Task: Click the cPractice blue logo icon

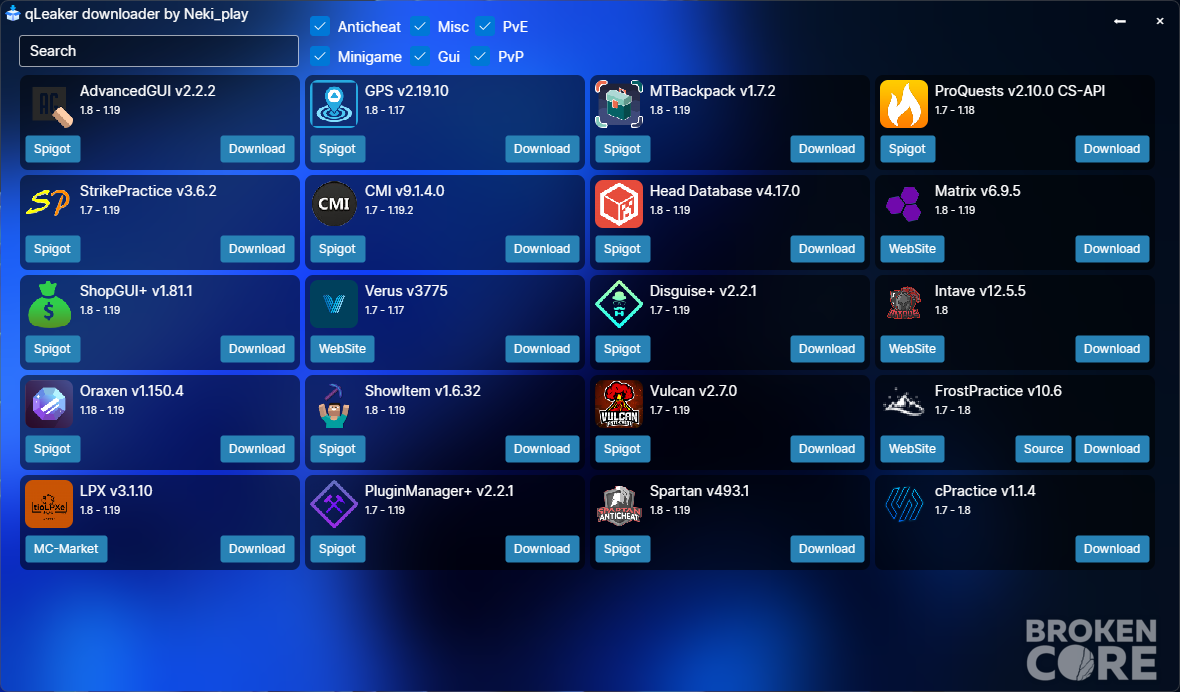Action: pos(904,504)
